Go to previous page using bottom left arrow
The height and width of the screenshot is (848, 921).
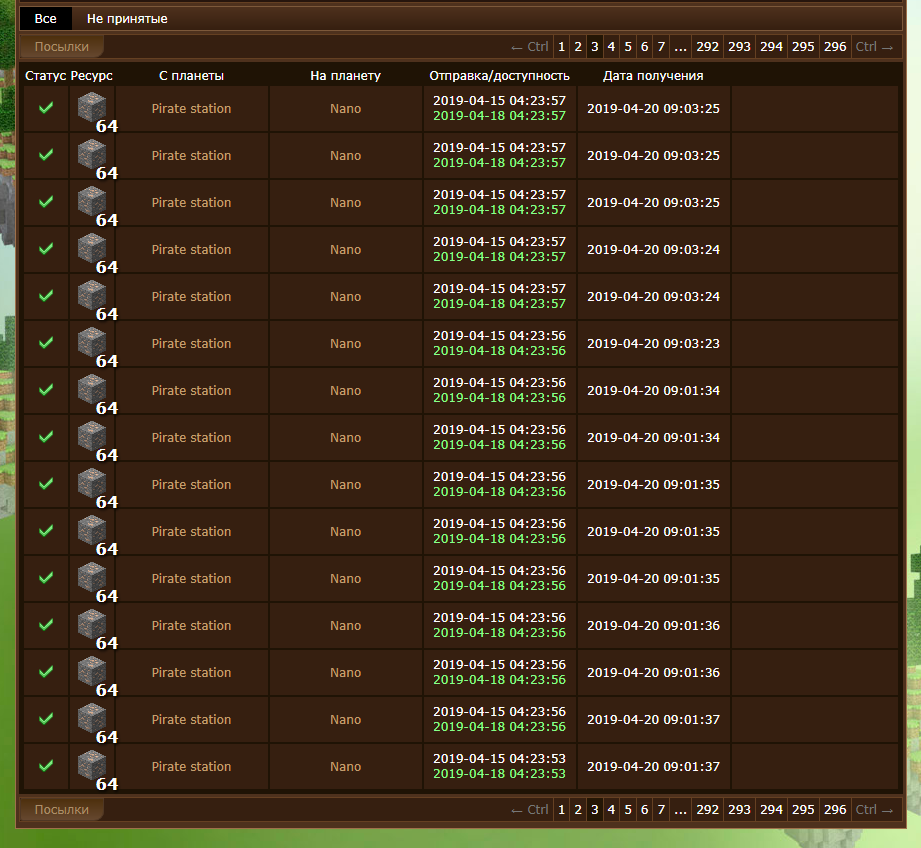point(529,810)
